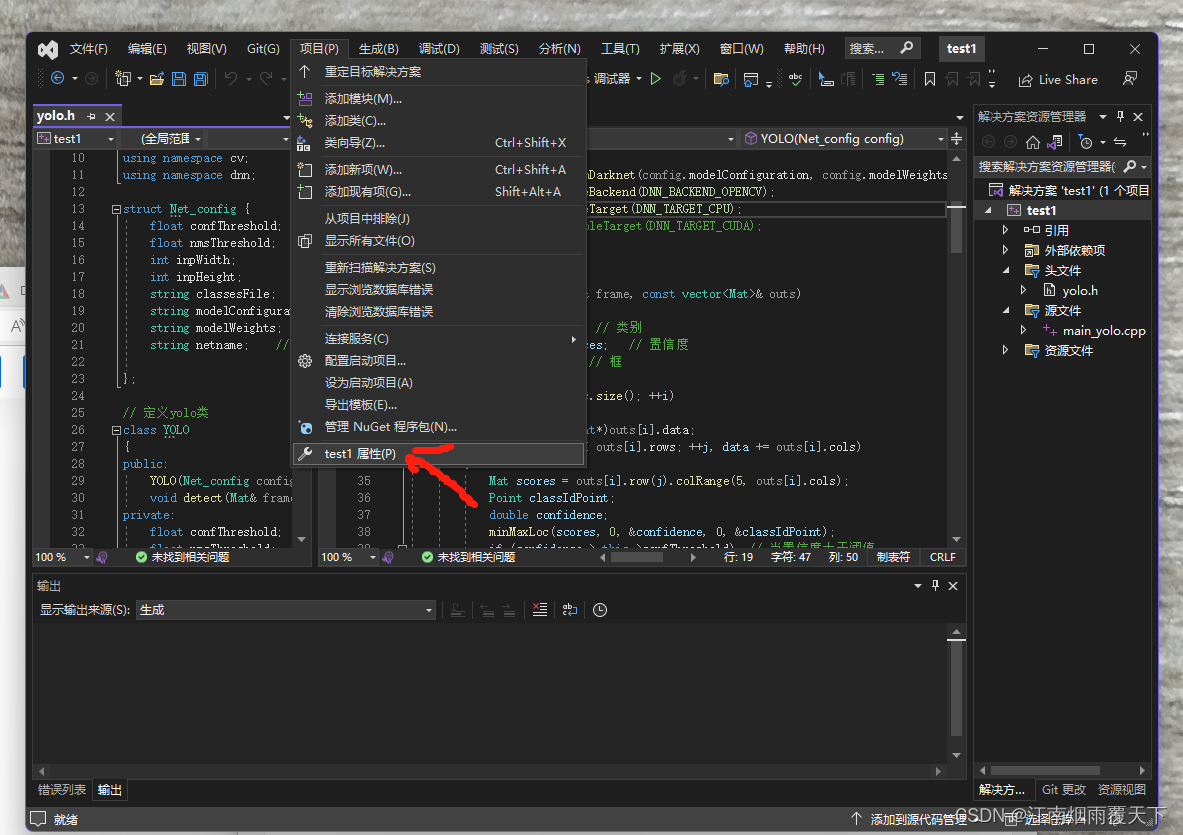The width and height of the screenshot is (1183, 835).
Task: Click the wrench icon beside test1 属性
Action: pos(305,453)
